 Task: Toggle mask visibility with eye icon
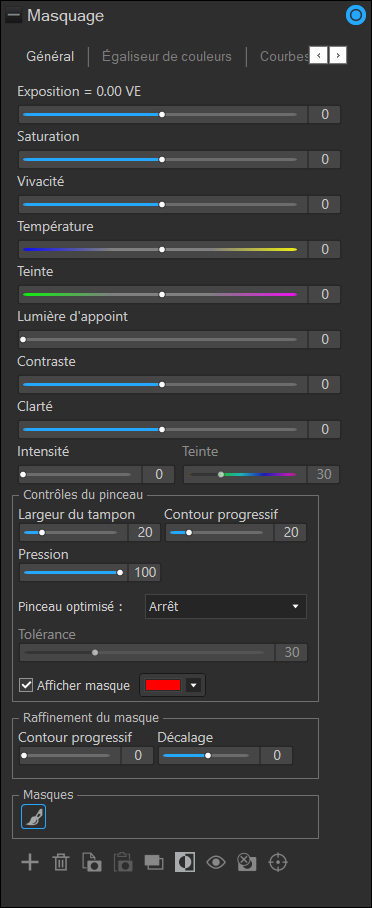(x=216, y=862)
